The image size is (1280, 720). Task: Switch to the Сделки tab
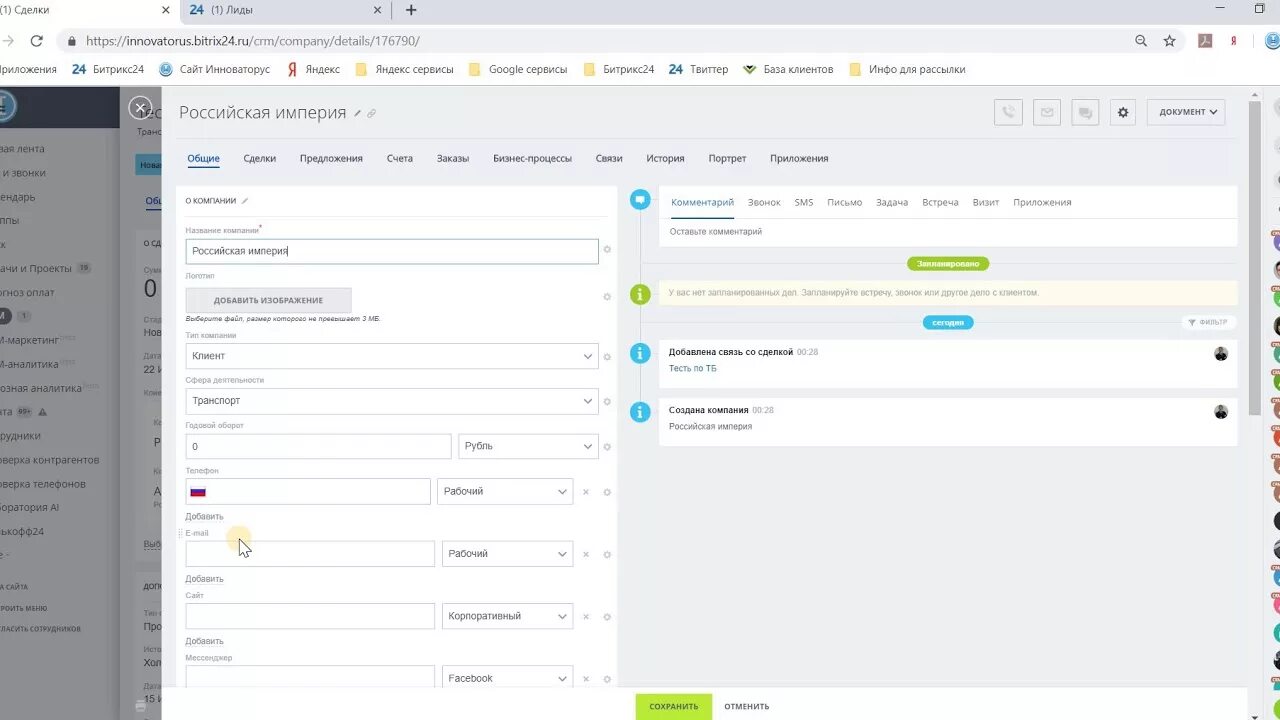(x=260, y=158)
